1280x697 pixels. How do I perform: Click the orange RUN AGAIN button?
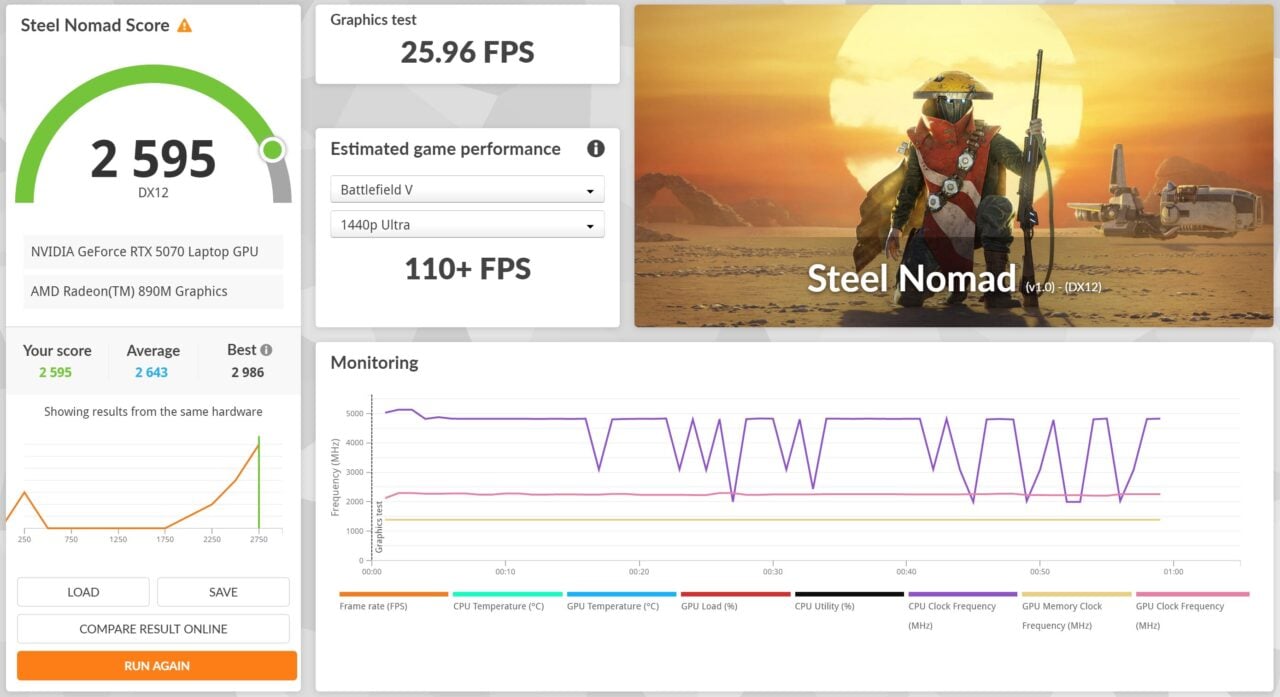click(x=157, y=666)
